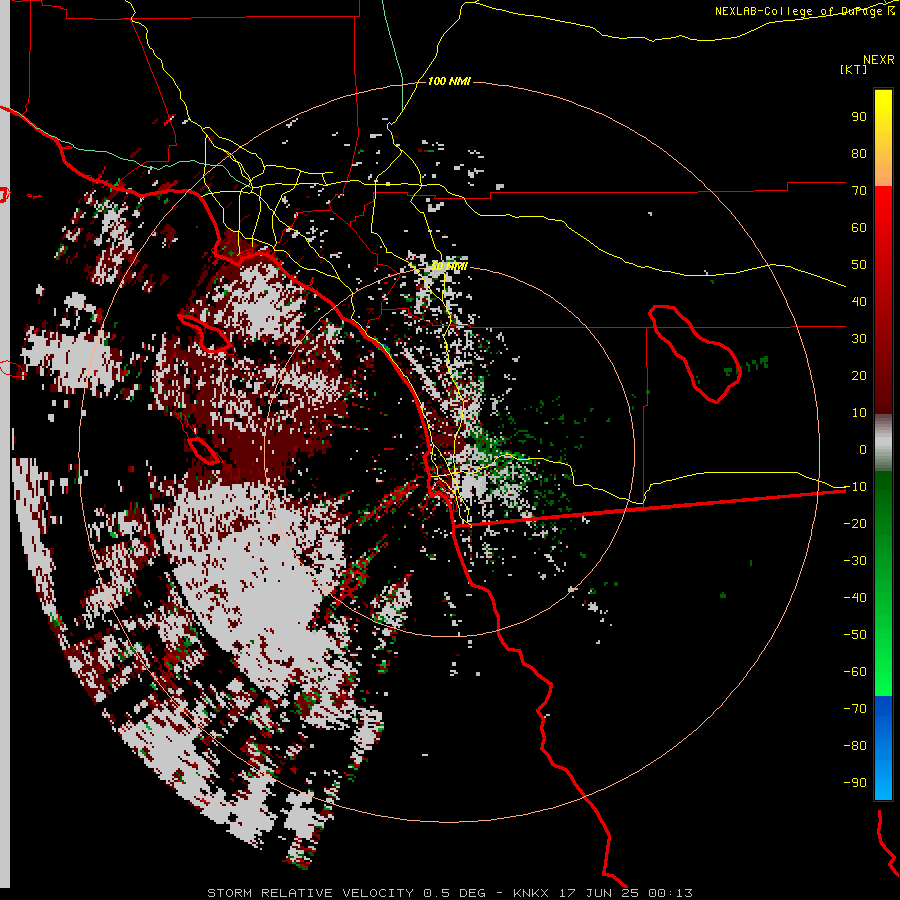Click the '-40' colorbar scale value
Image resolution: width=900 pixels, height=900 pixels.
pos(855,598)
